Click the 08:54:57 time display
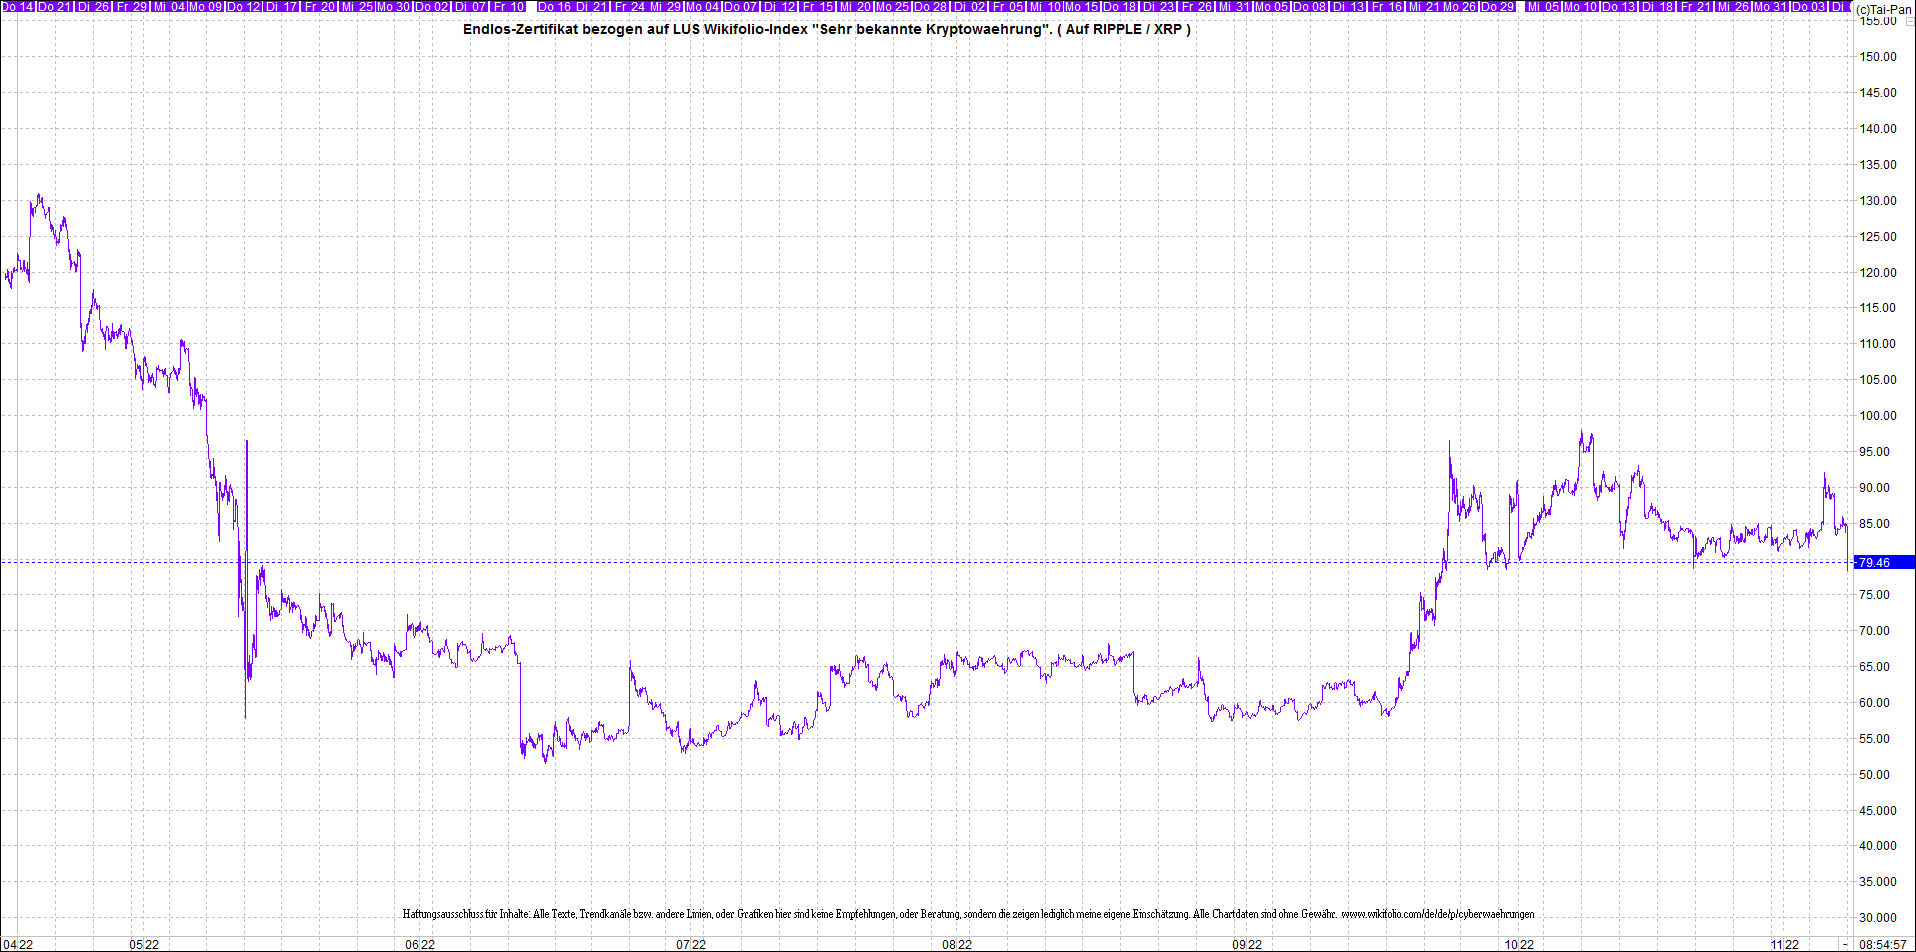Viewport: 1916px width, 952px height. pos(1883,944)
